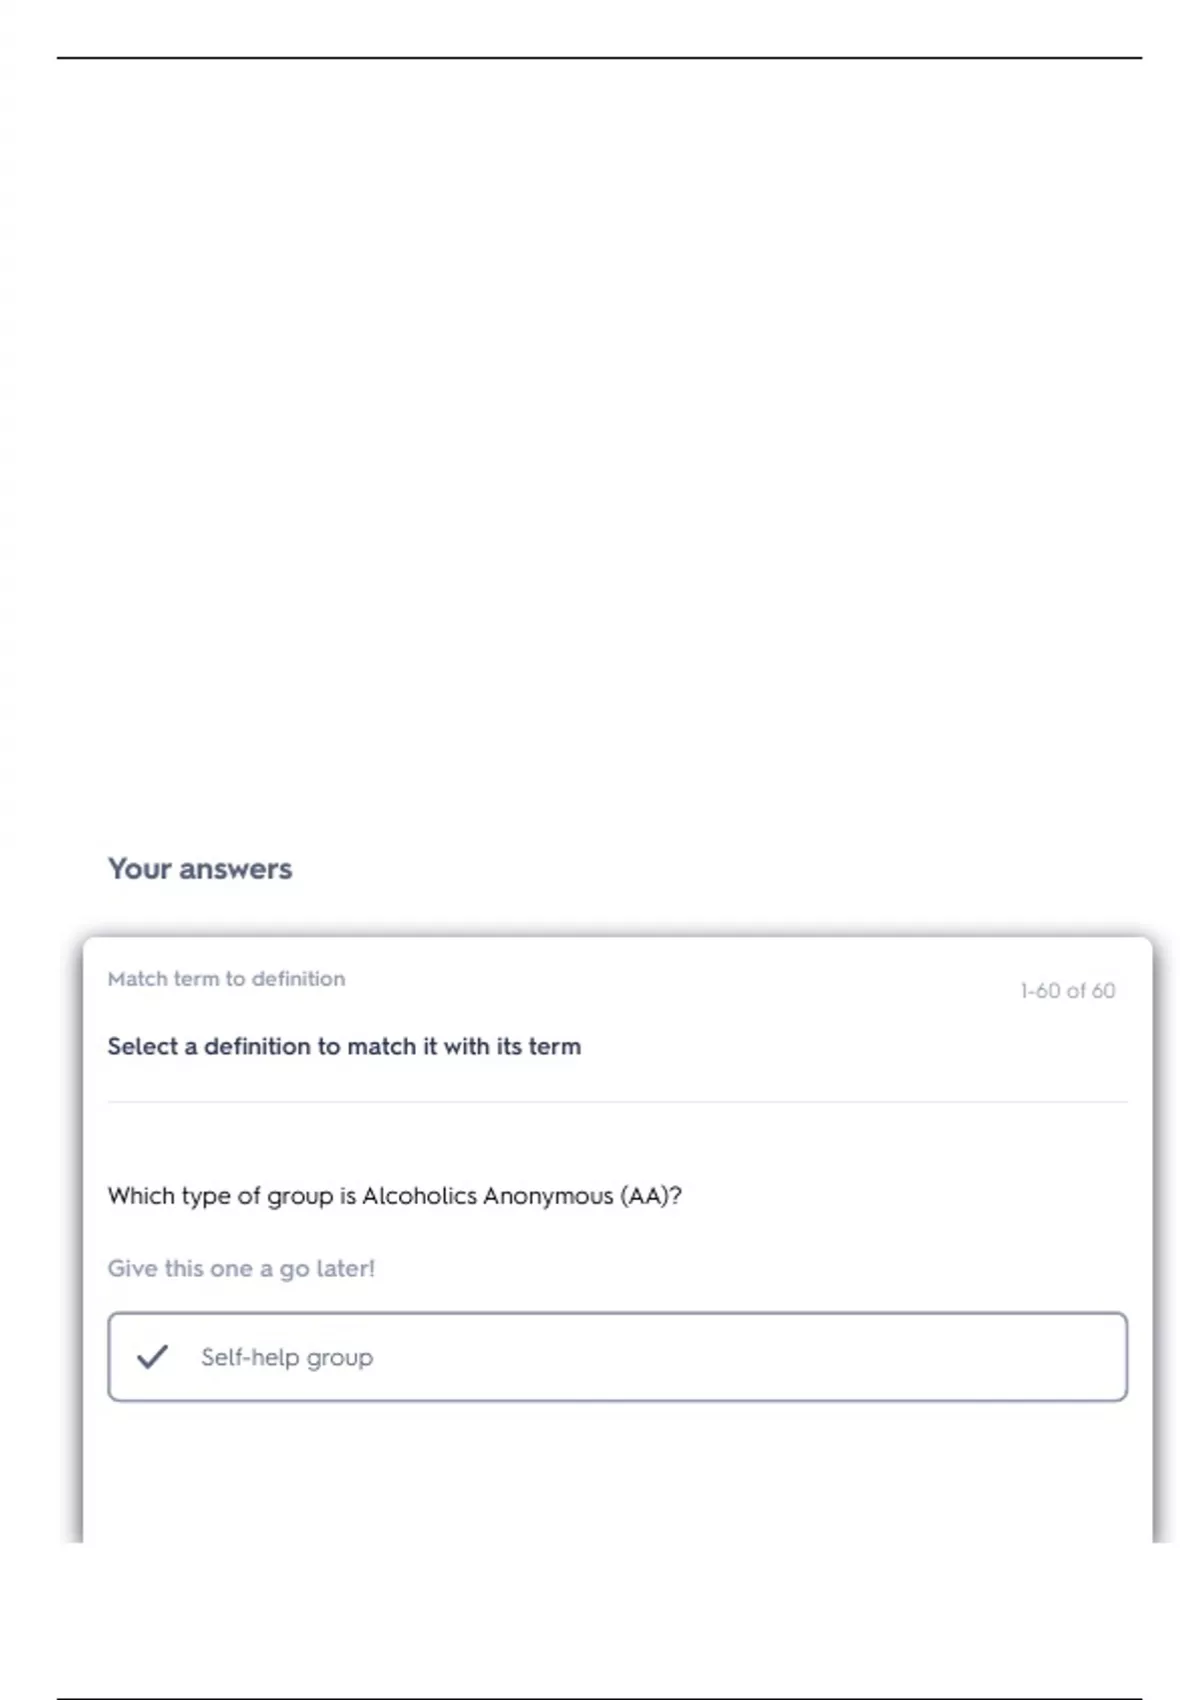The height and width of the screenshot is (1700, 1200).
Task: Click blank card area below the answer box
Action: pos(617,1470)
